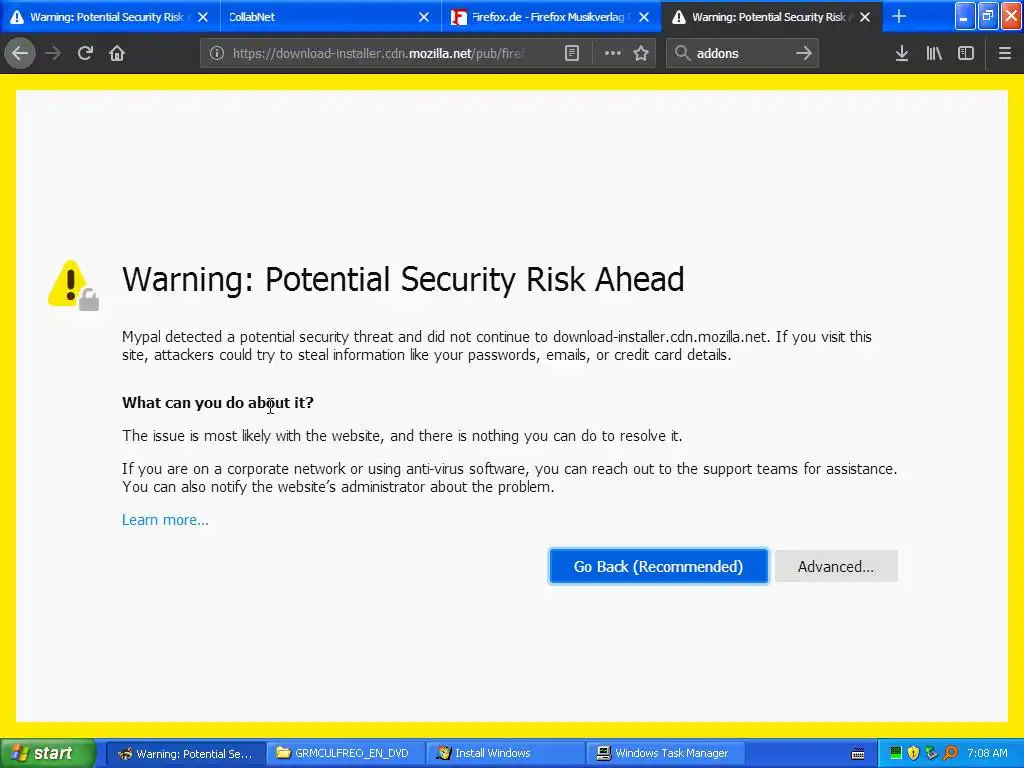Toggle reader view icon
1024x768 pixels.
click(571, 53)
